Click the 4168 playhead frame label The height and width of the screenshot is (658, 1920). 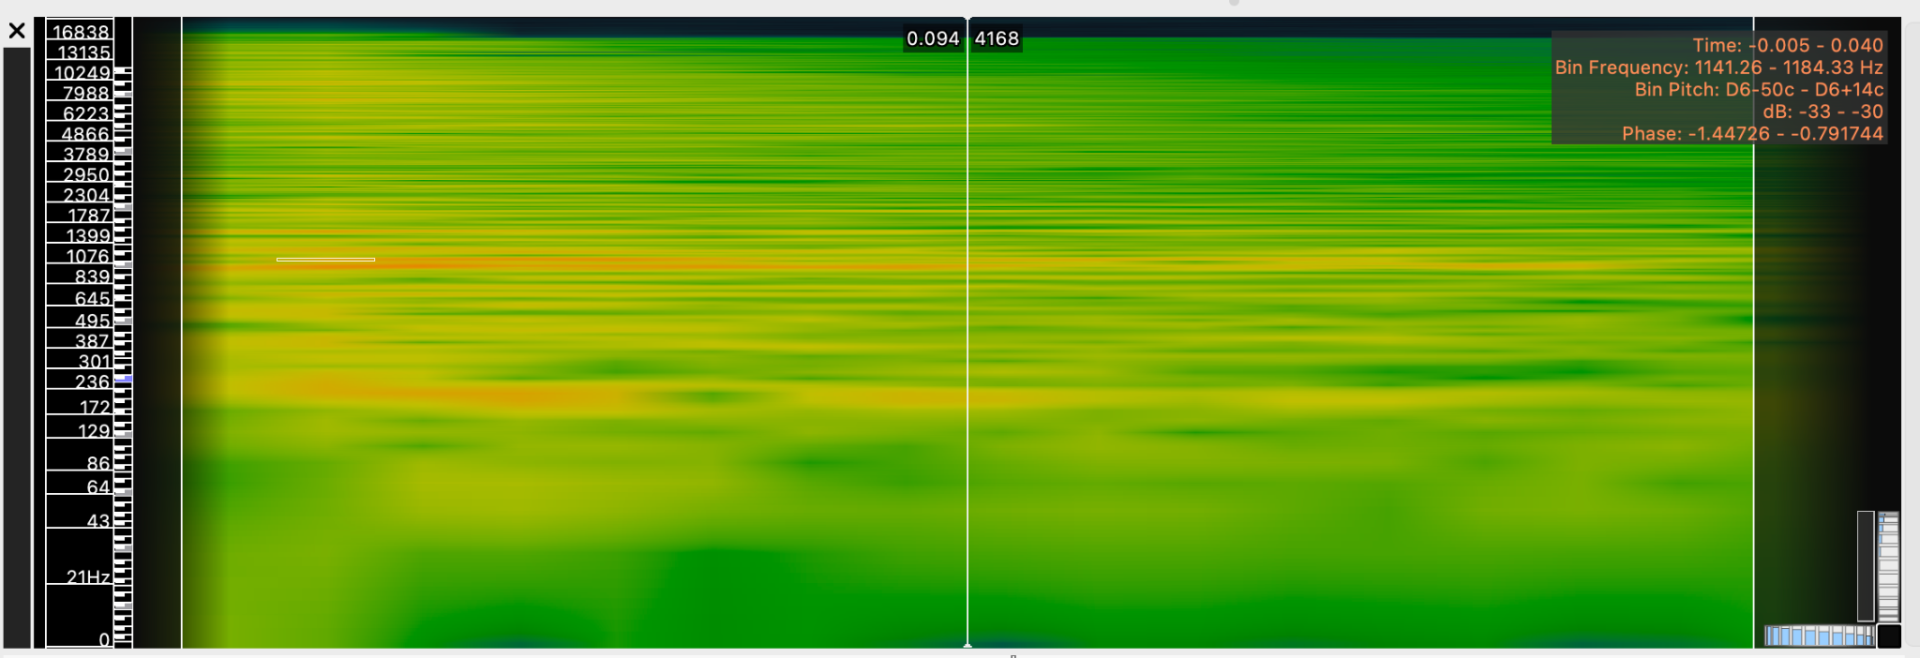(997, 39)
